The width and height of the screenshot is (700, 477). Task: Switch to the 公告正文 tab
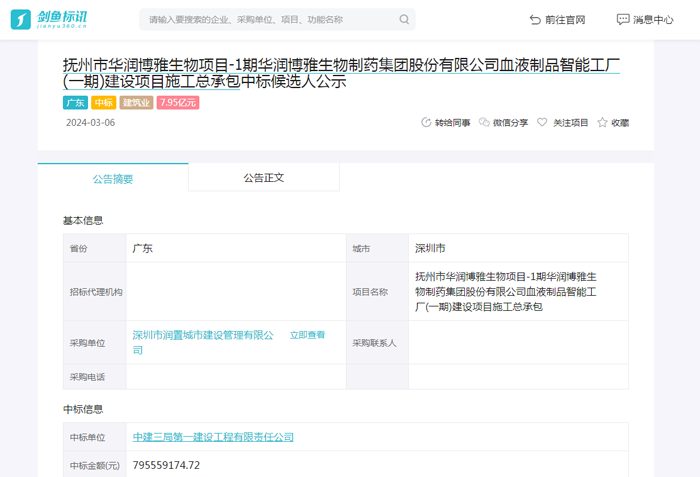click(x=264, y=178)
